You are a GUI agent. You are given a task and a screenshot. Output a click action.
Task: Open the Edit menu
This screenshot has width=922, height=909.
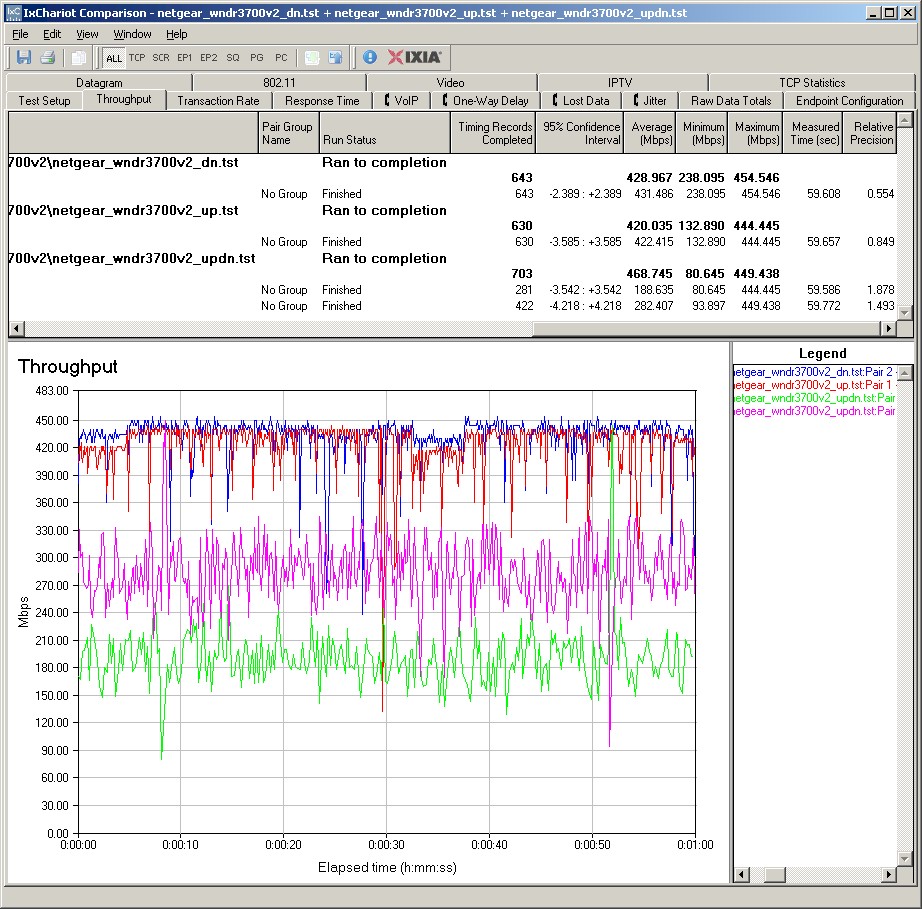(x=52, y=34)
